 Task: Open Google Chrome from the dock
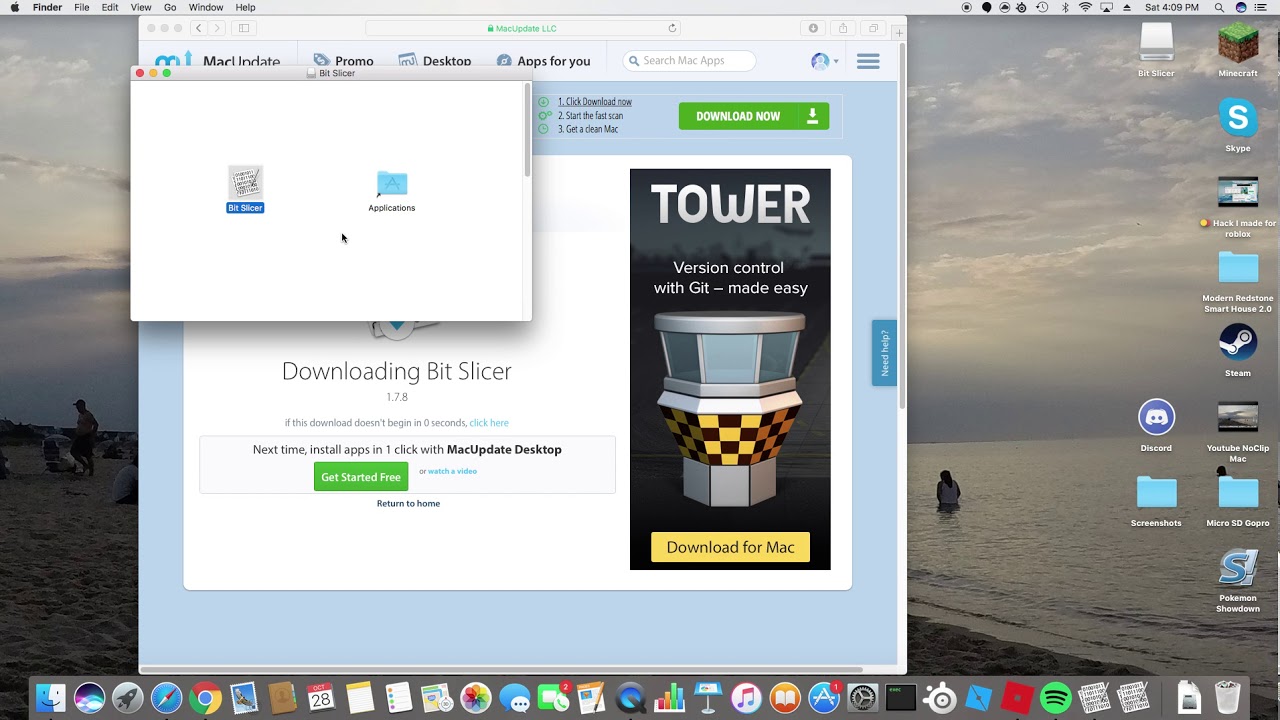[205, 698]
